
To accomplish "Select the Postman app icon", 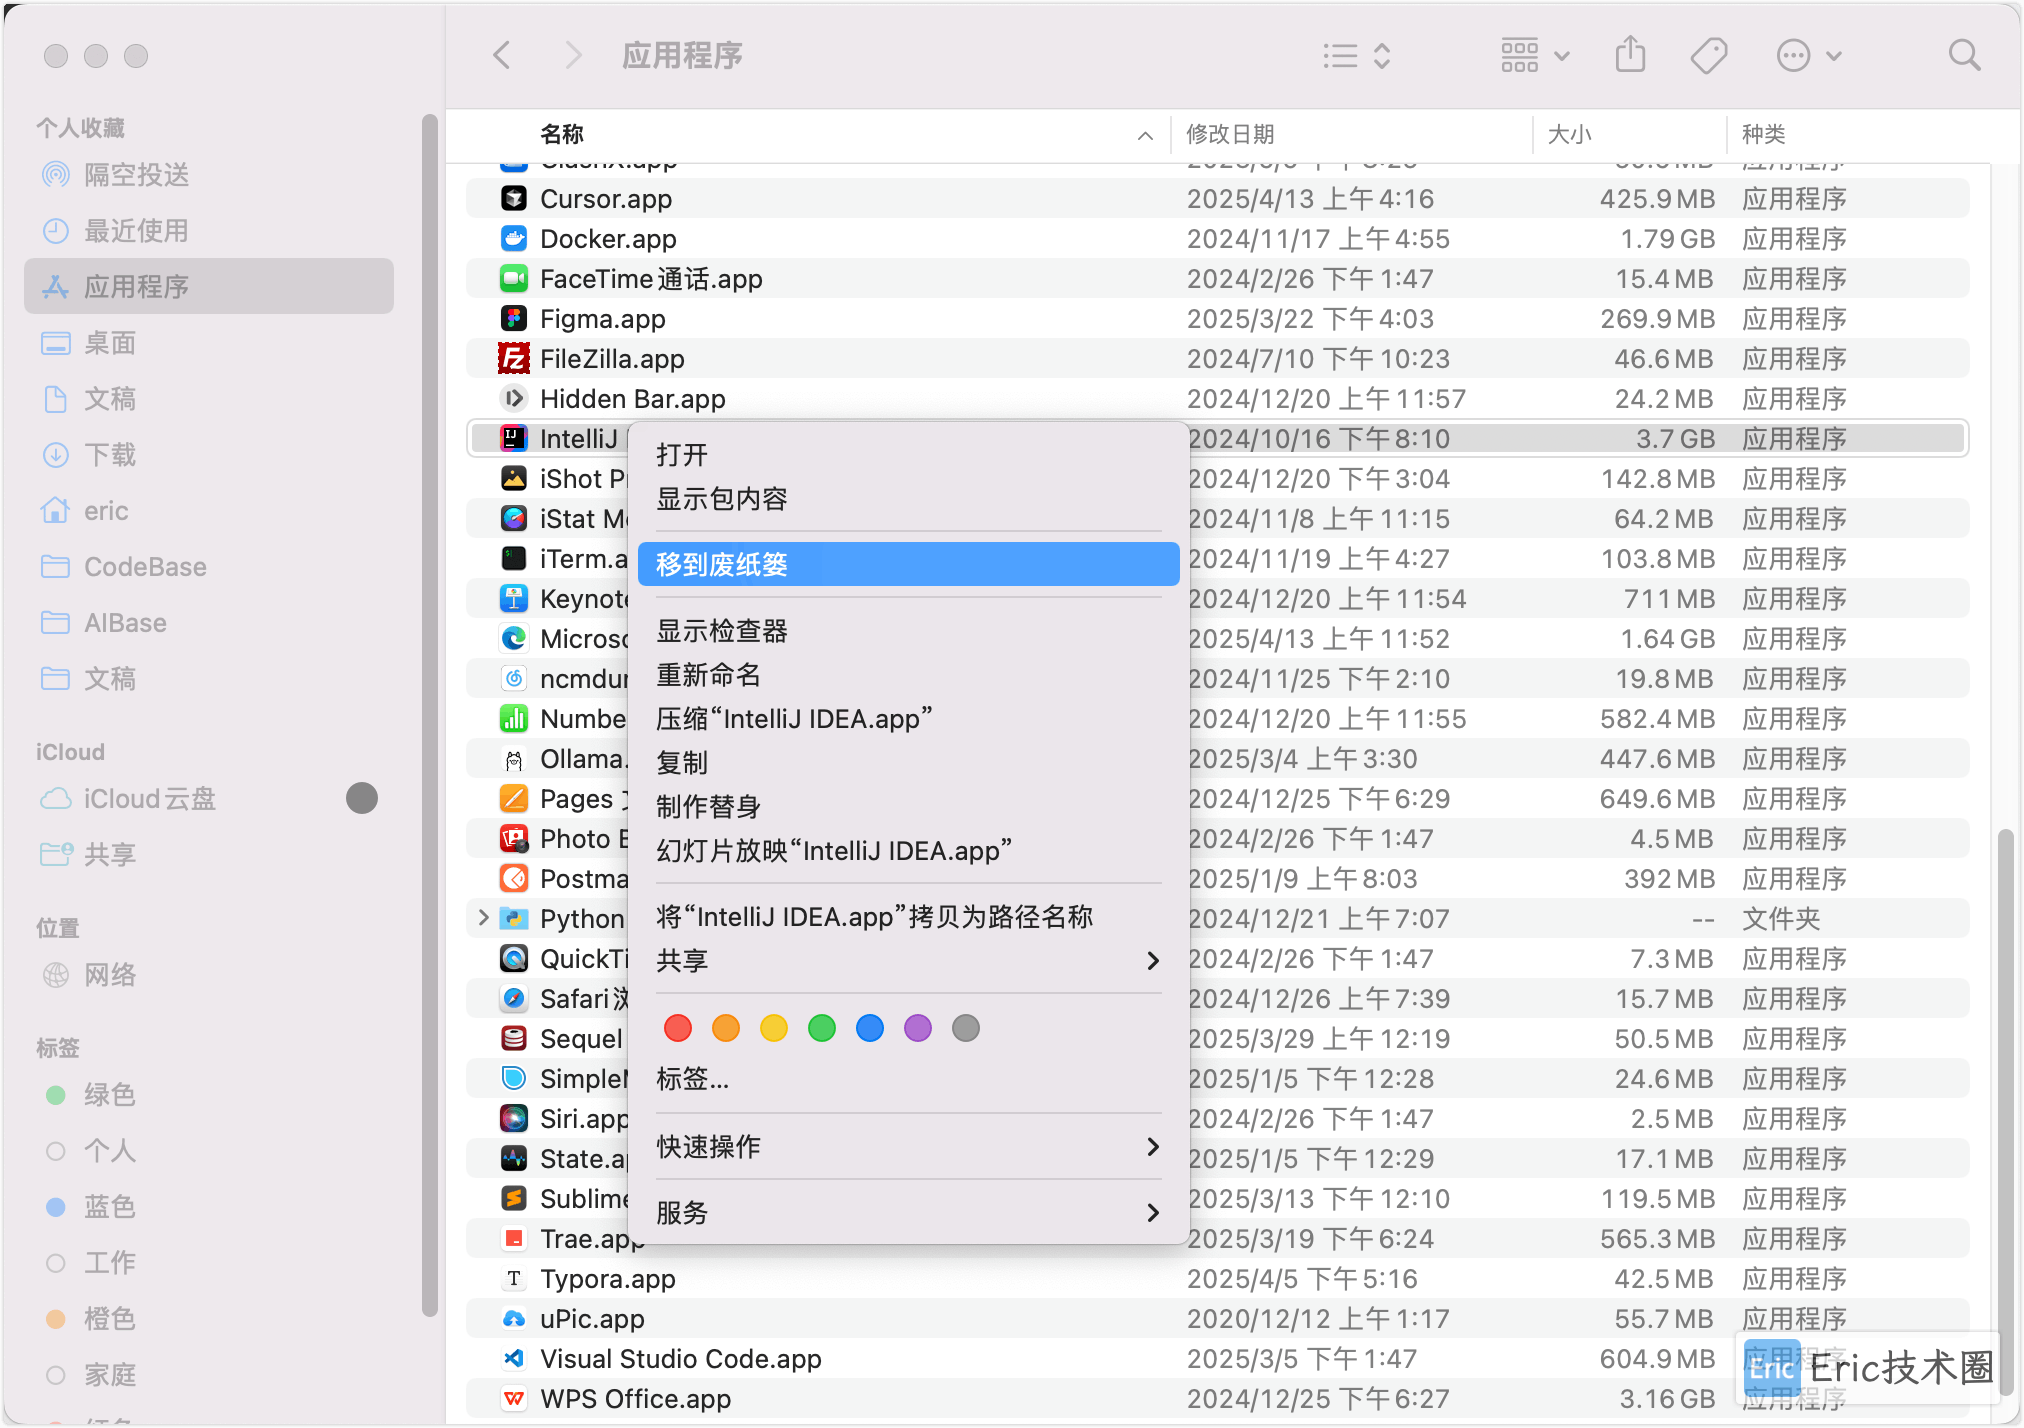I will (x=514, y=879).
